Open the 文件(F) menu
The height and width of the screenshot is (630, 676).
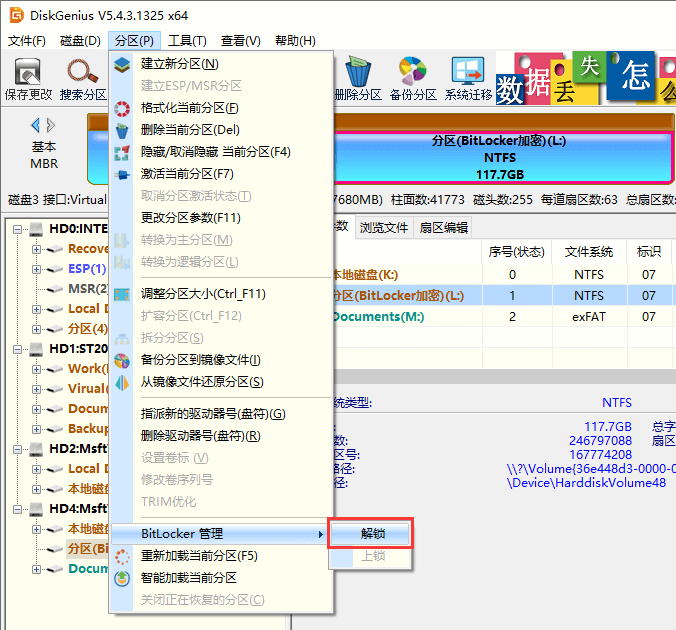click(27, 41)
